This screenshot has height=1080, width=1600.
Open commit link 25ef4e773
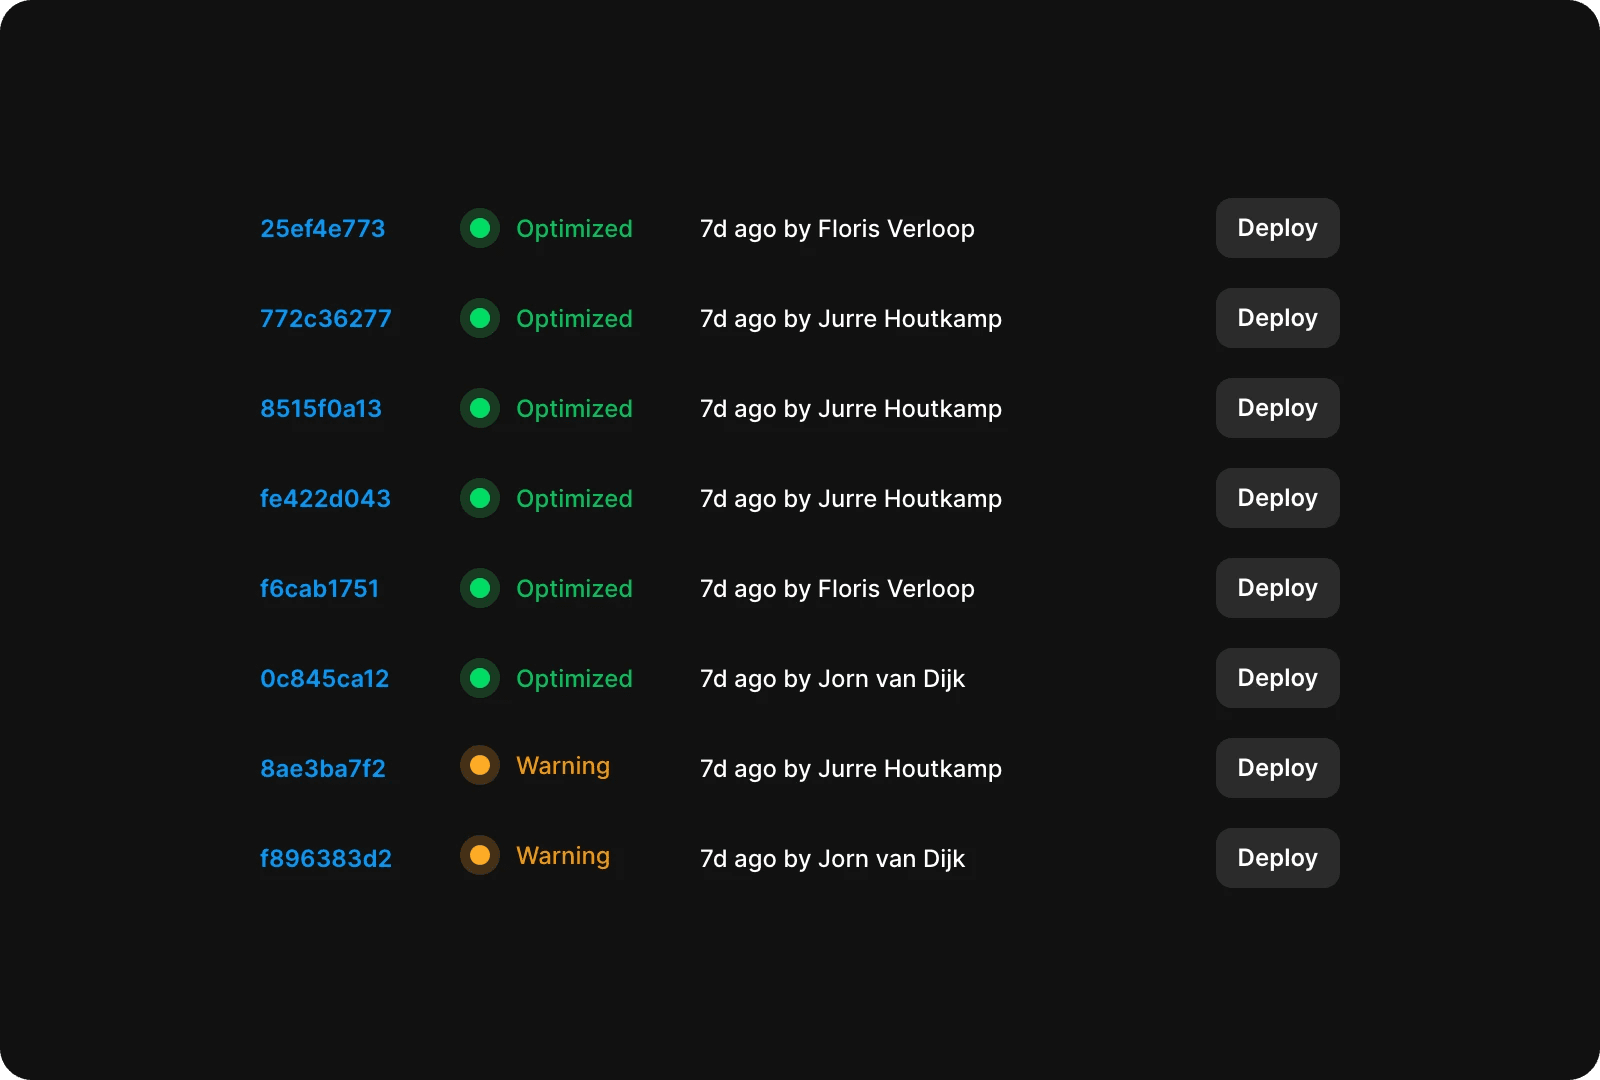[x=322, y=229]
